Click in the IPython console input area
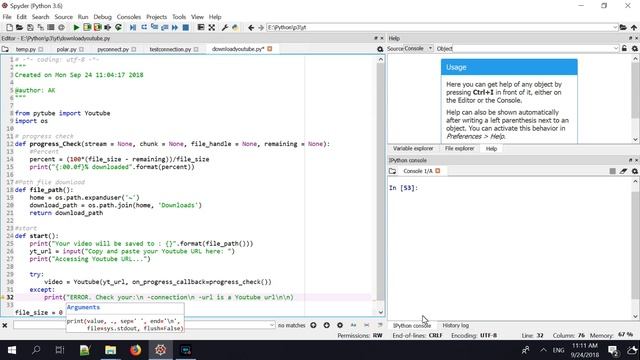Image resolution: width=640 pixels, height=360 pixels. tap(509, 248)
